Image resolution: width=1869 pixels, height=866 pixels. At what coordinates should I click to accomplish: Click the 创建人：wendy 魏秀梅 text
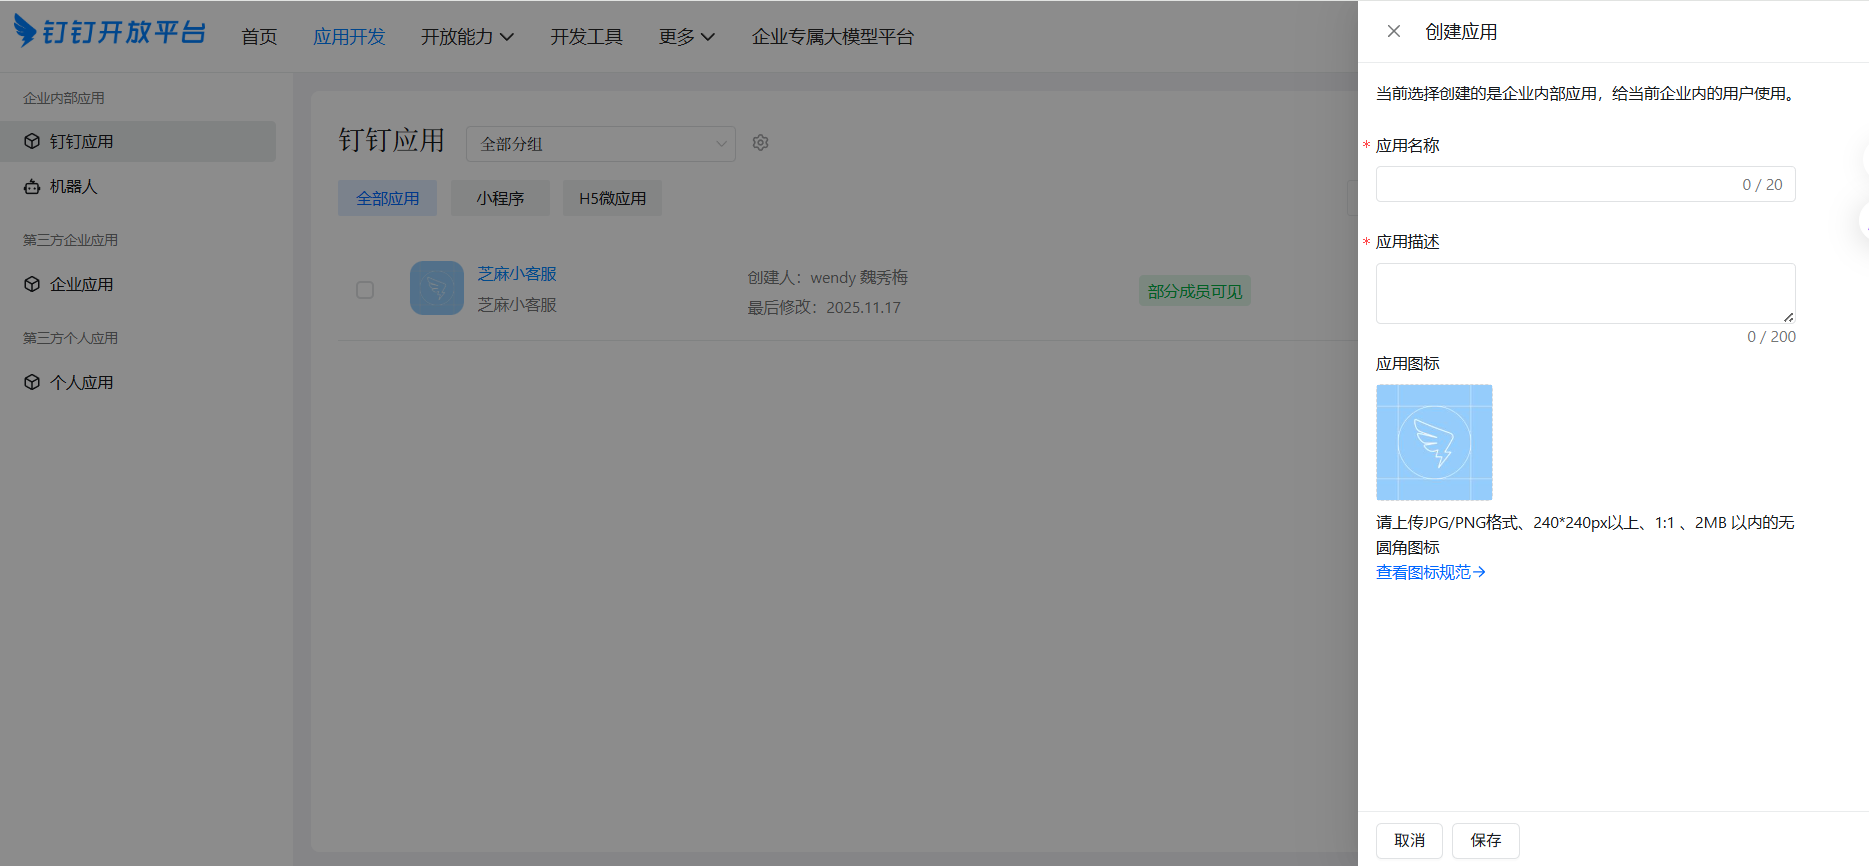click(x=828, y=277)
